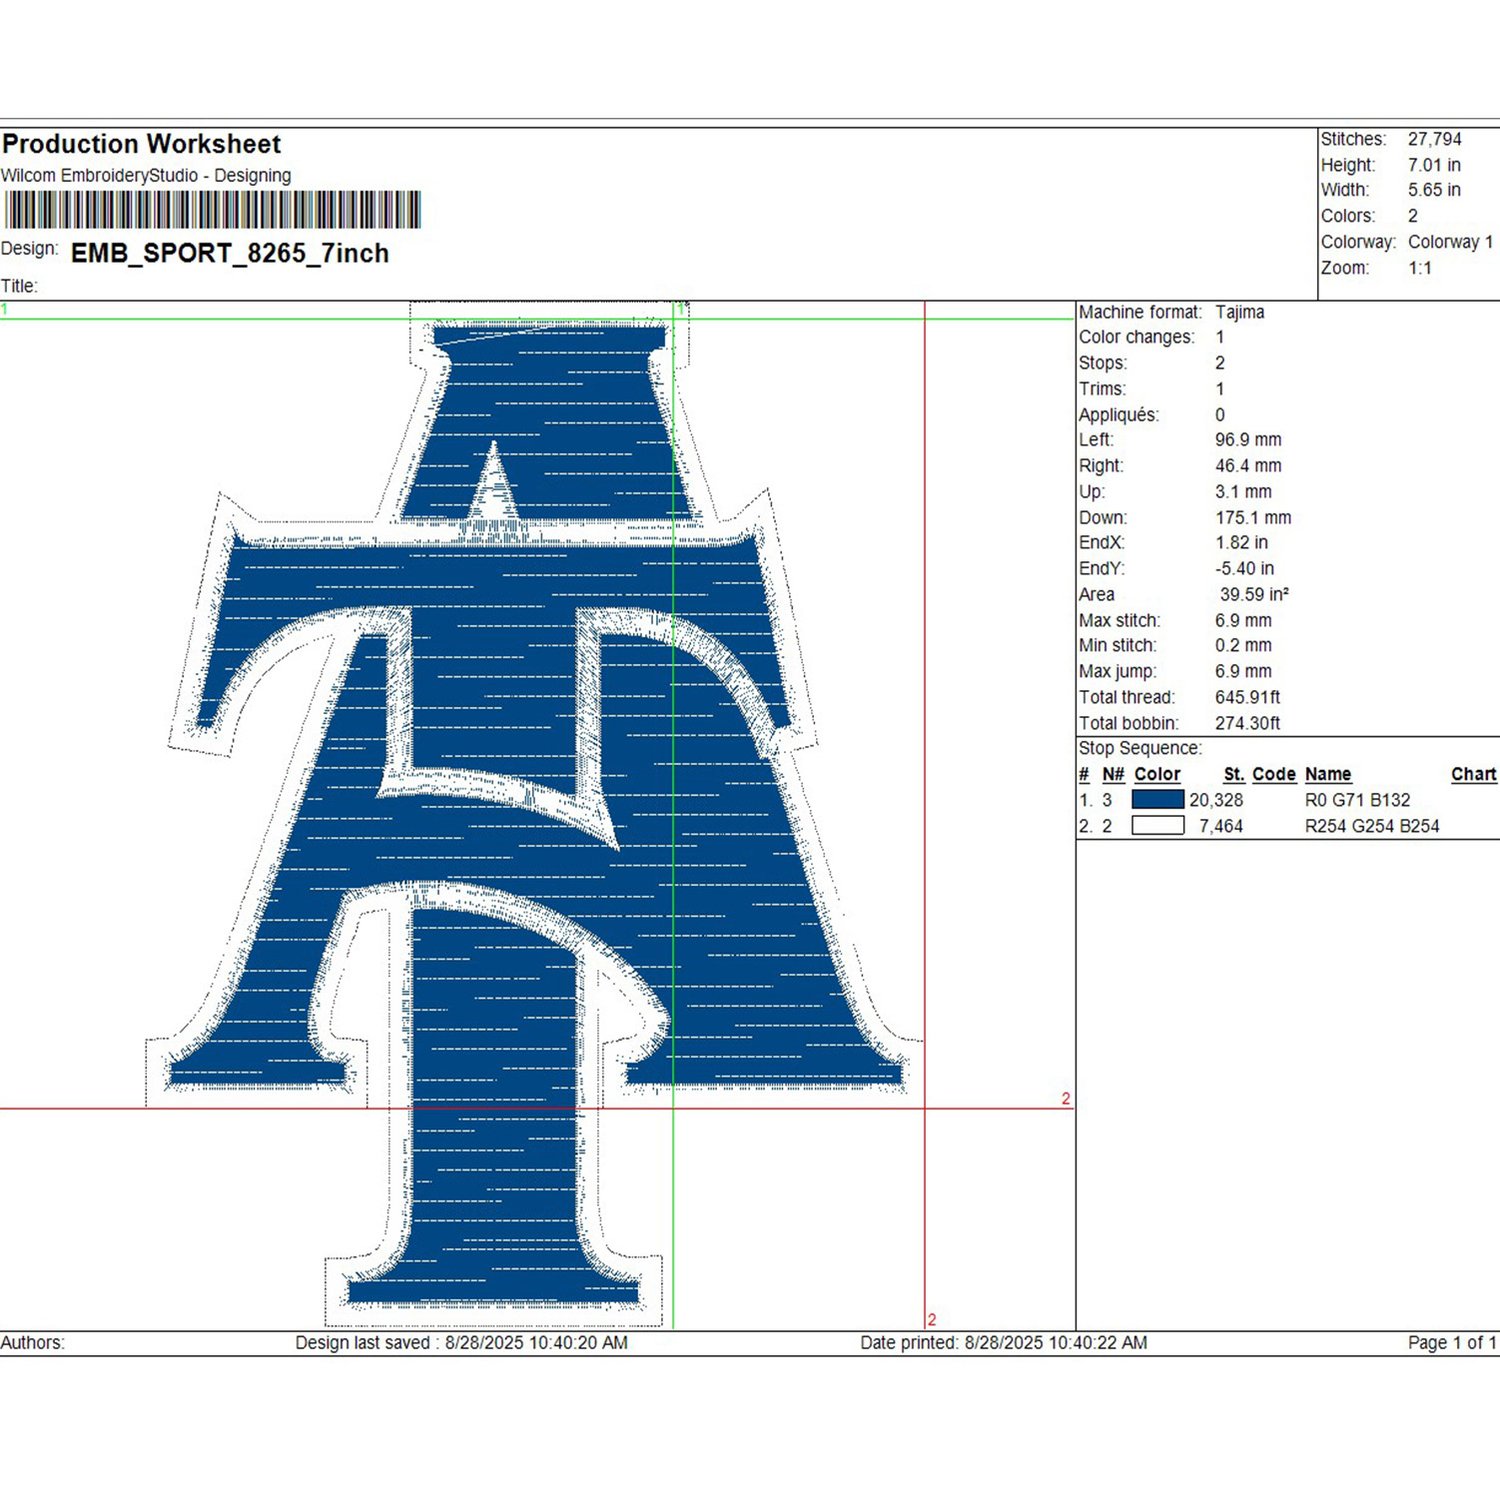
Task: Click the "Title:" field label
Action: pos(19,286)
